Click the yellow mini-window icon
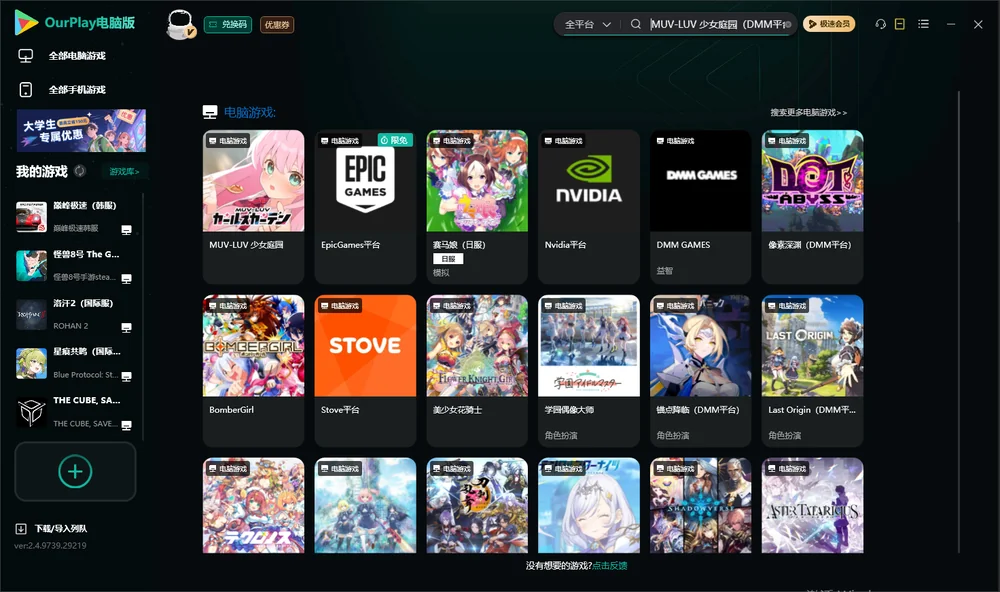Viewport: 1000px width, 592px height. (900, 24)
